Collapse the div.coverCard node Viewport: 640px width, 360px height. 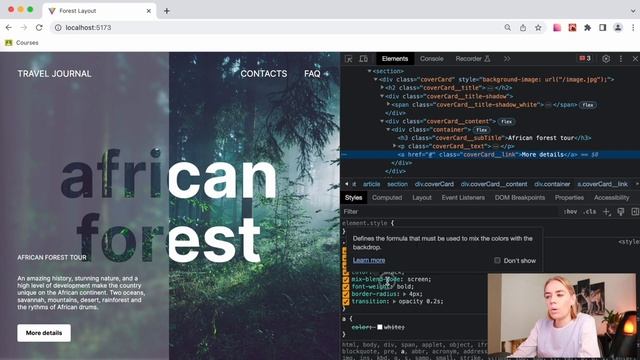pos(376,80)
